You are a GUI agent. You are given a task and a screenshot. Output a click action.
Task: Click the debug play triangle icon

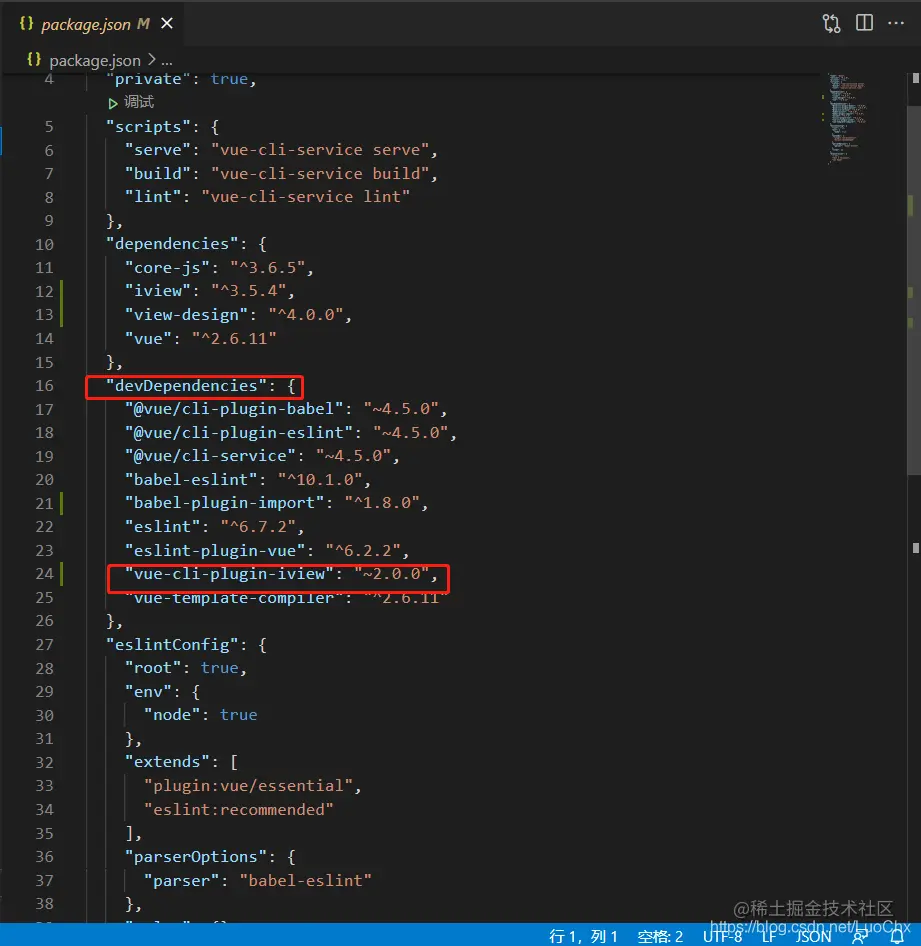pyautogui.click(x=113, y=103)
